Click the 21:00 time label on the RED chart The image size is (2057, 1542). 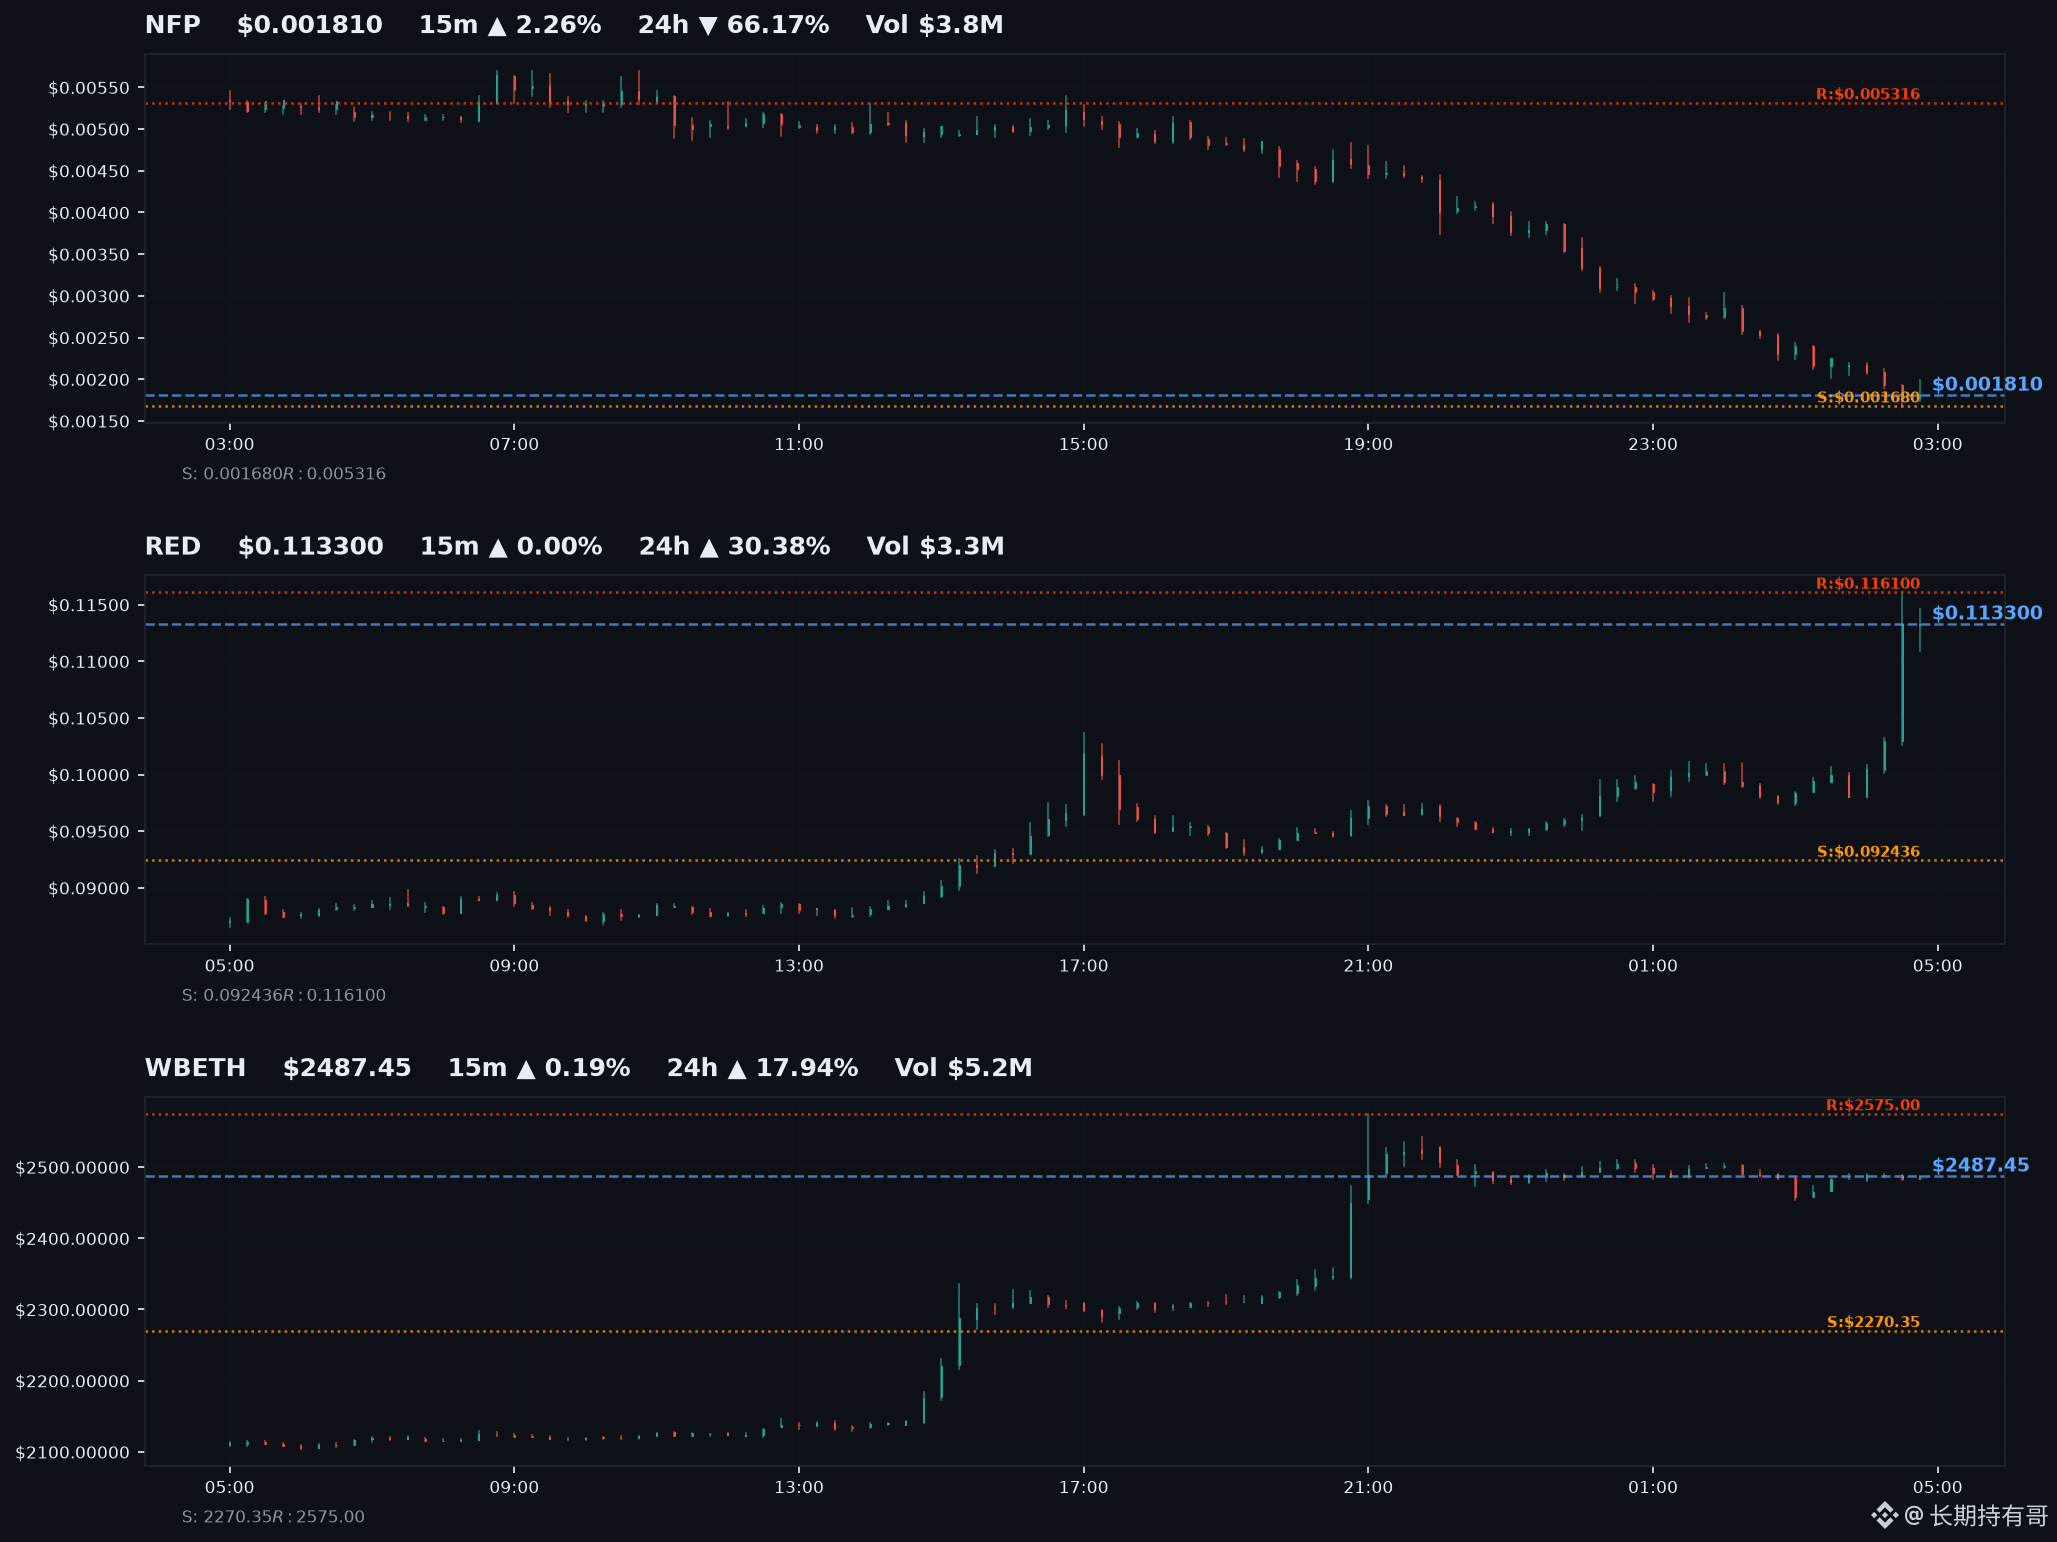tap(1368, 966)
